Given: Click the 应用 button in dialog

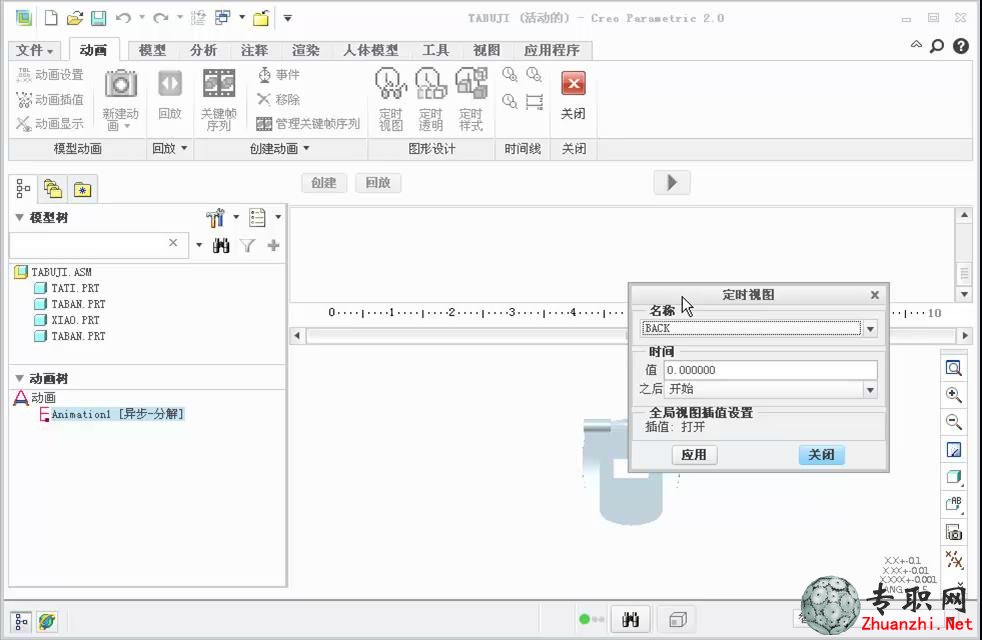Looking at the screenshot, I should (694, 455).
